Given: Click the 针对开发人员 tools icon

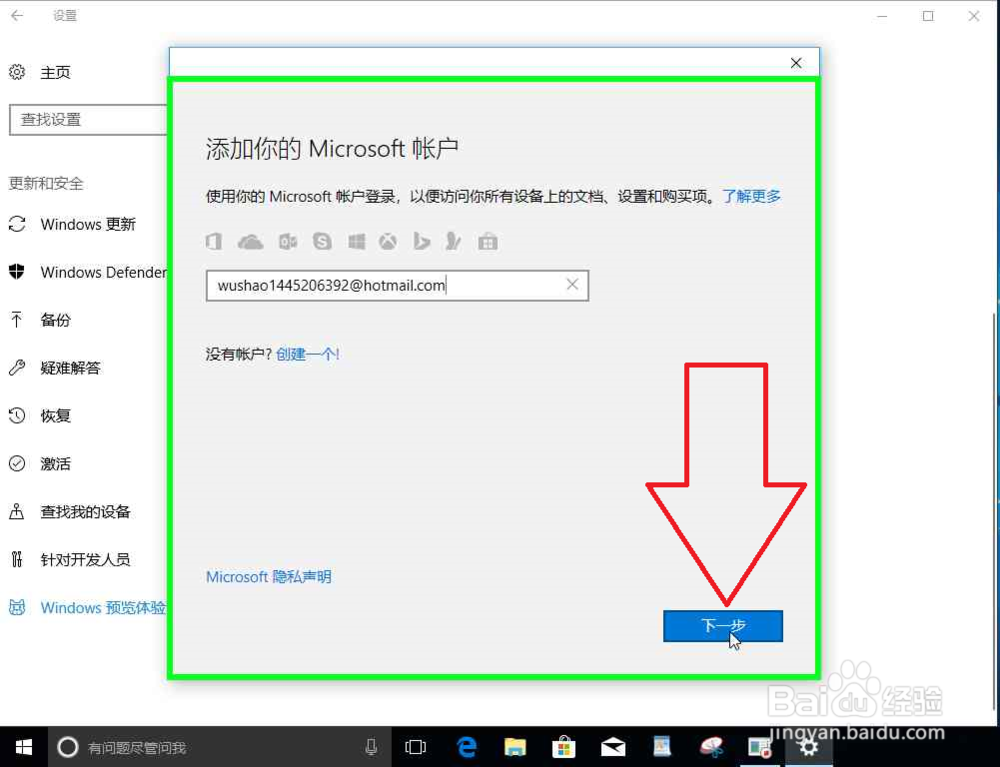Looking at the screenshot, I should click(17, 559).
